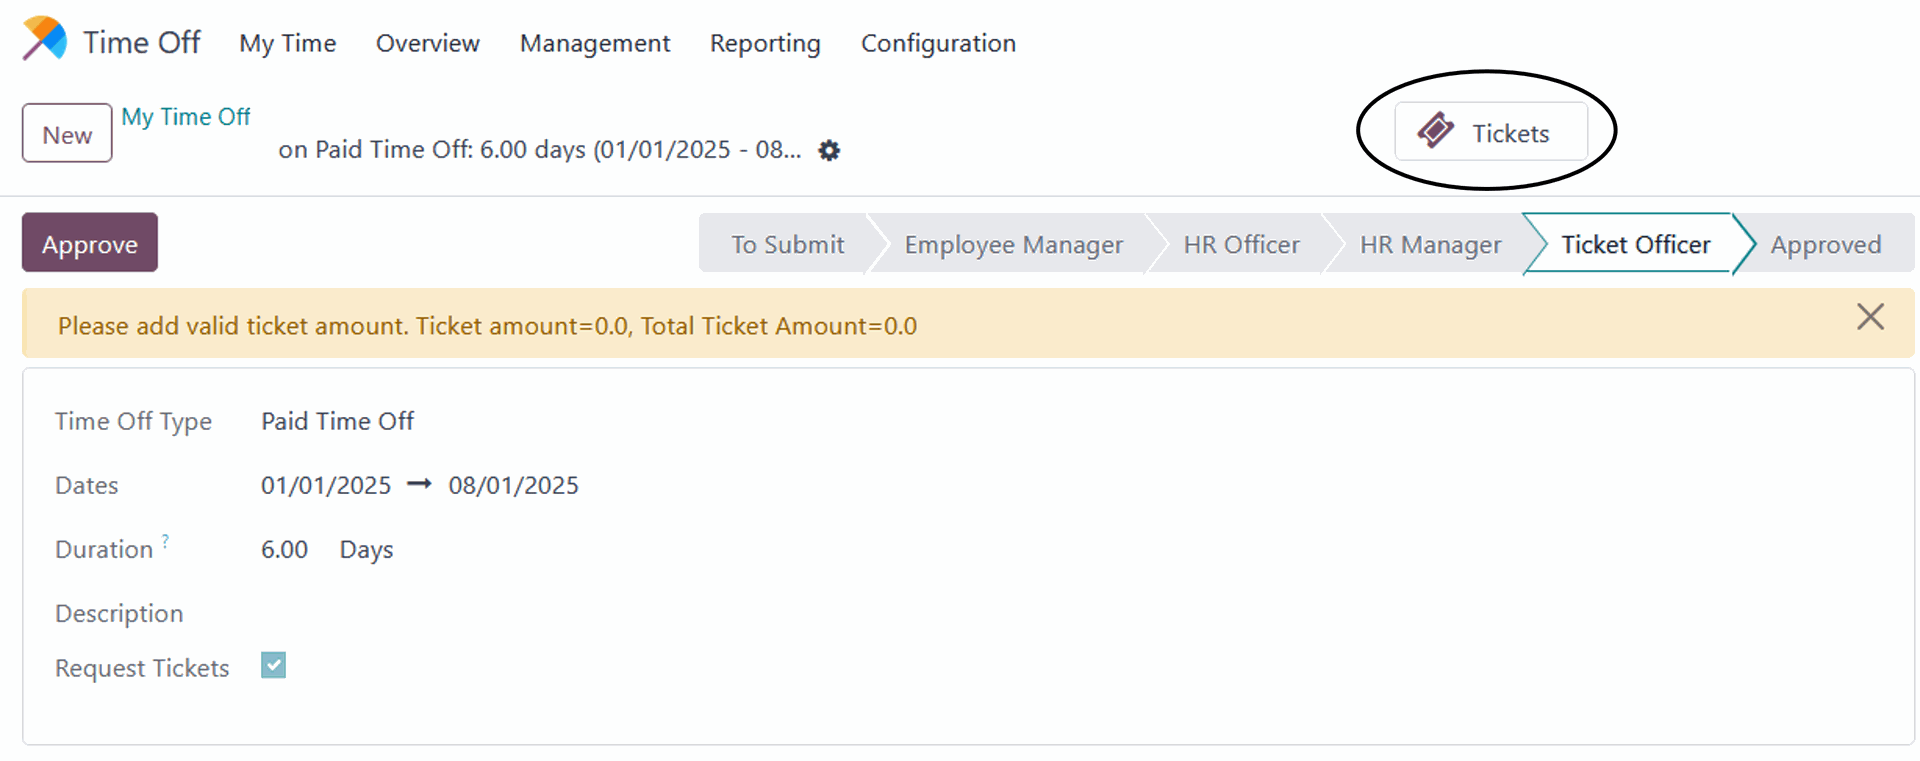
Task: Click the start date 01/01/2025 field
Action: [x=326, y=485]
